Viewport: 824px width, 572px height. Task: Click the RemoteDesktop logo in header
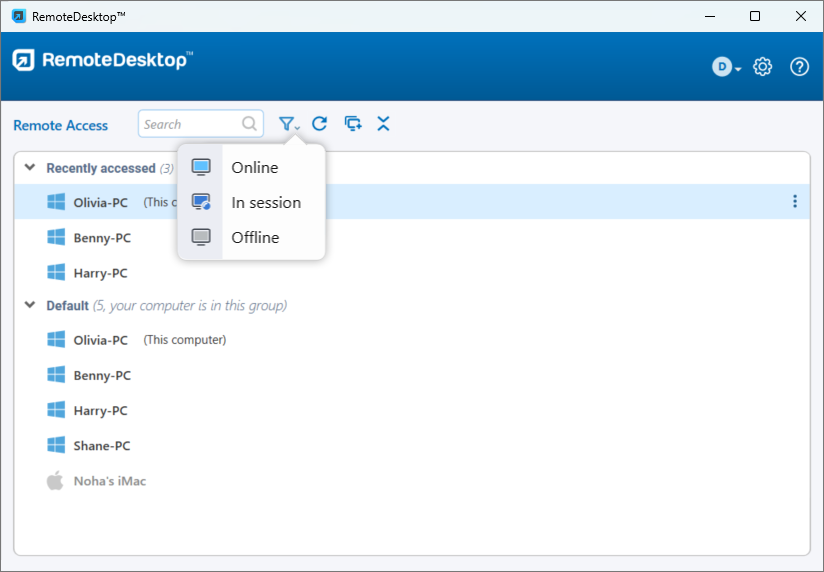click(x=101, y=61)
